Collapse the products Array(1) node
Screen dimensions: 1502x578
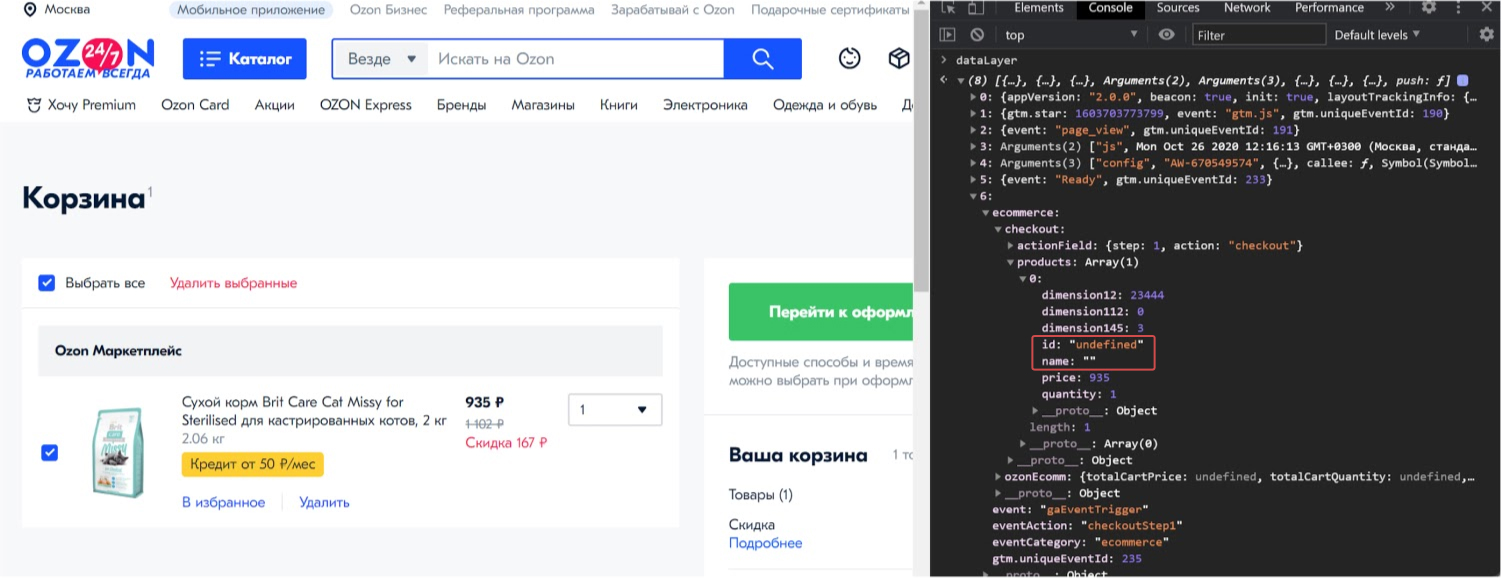[x=1011, y=262]
